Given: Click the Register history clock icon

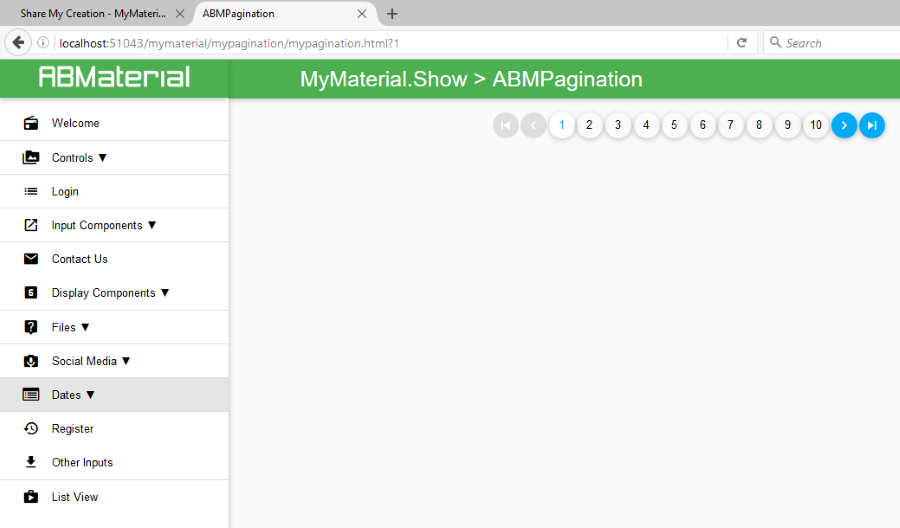Looking at the screenshot, I should (x=31, y=428).
